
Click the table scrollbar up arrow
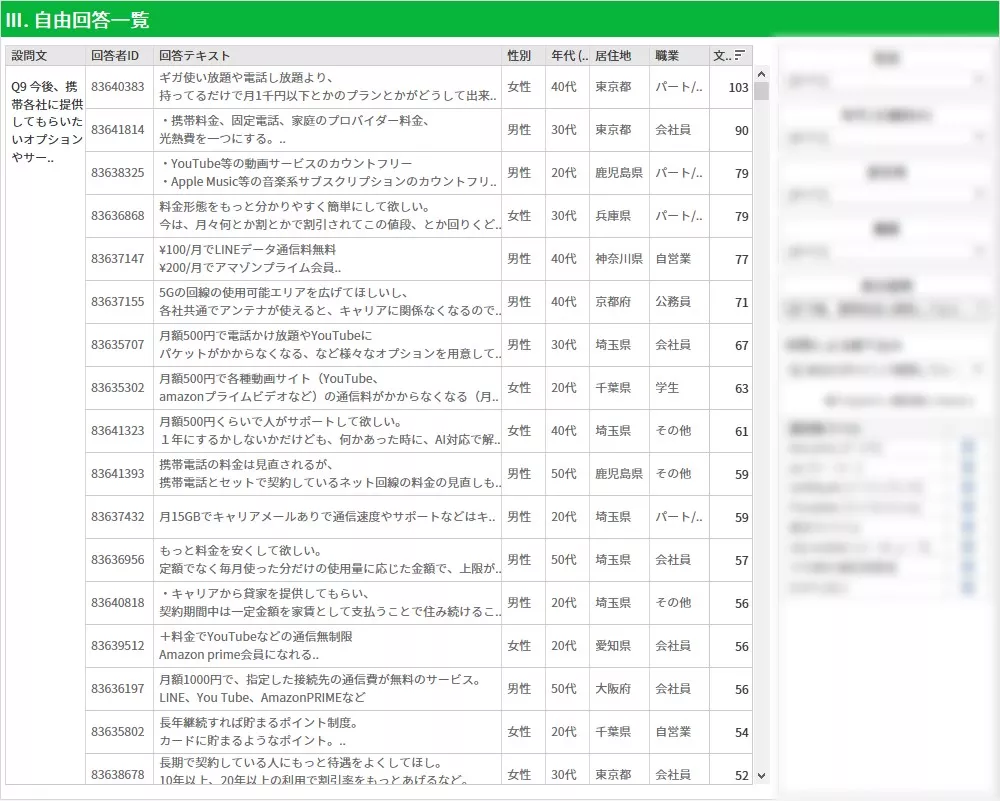point(761,74)
